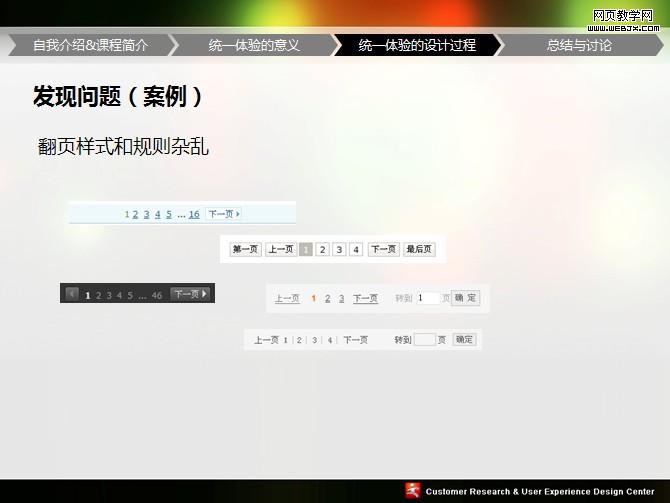Click the empty 转到 page input field
670x503 pixels.
(424, 340)
